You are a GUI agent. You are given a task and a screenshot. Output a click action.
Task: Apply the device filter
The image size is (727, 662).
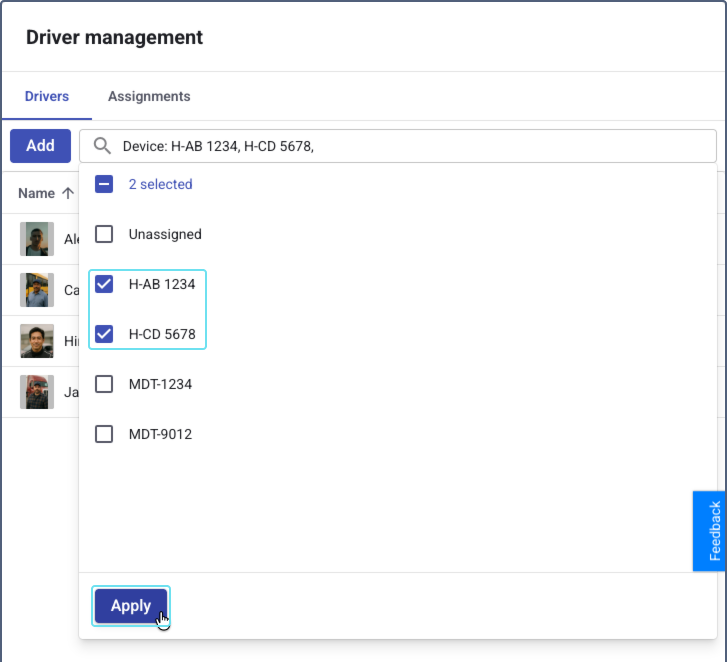(x=131, y=606)
